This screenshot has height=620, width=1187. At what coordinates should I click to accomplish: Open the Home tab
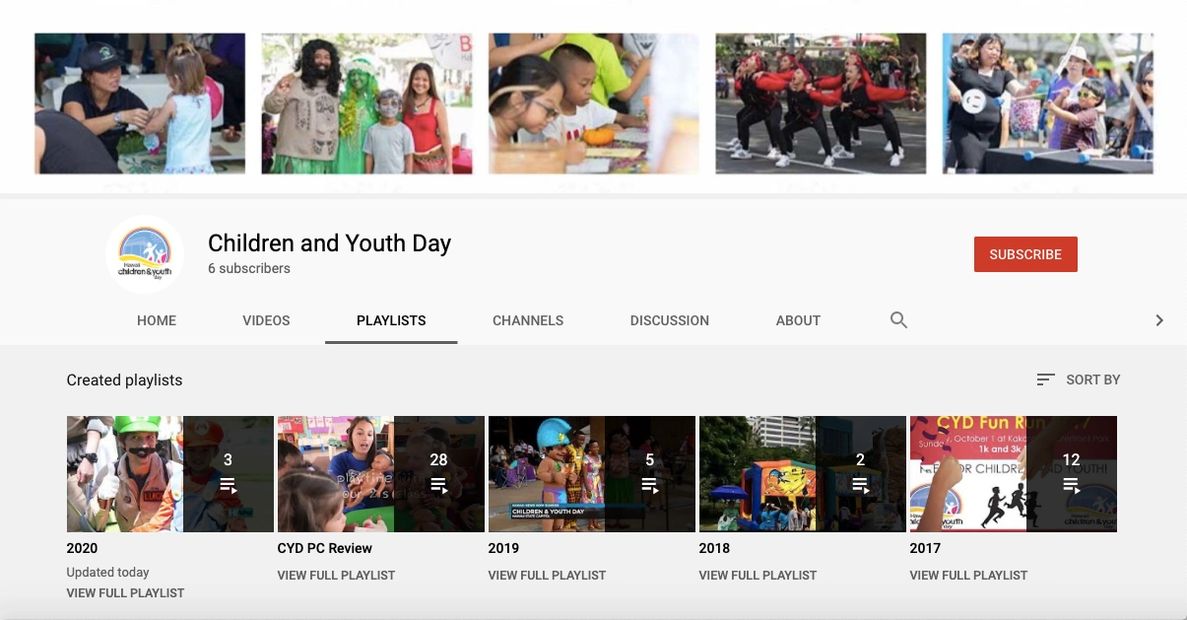156,321
